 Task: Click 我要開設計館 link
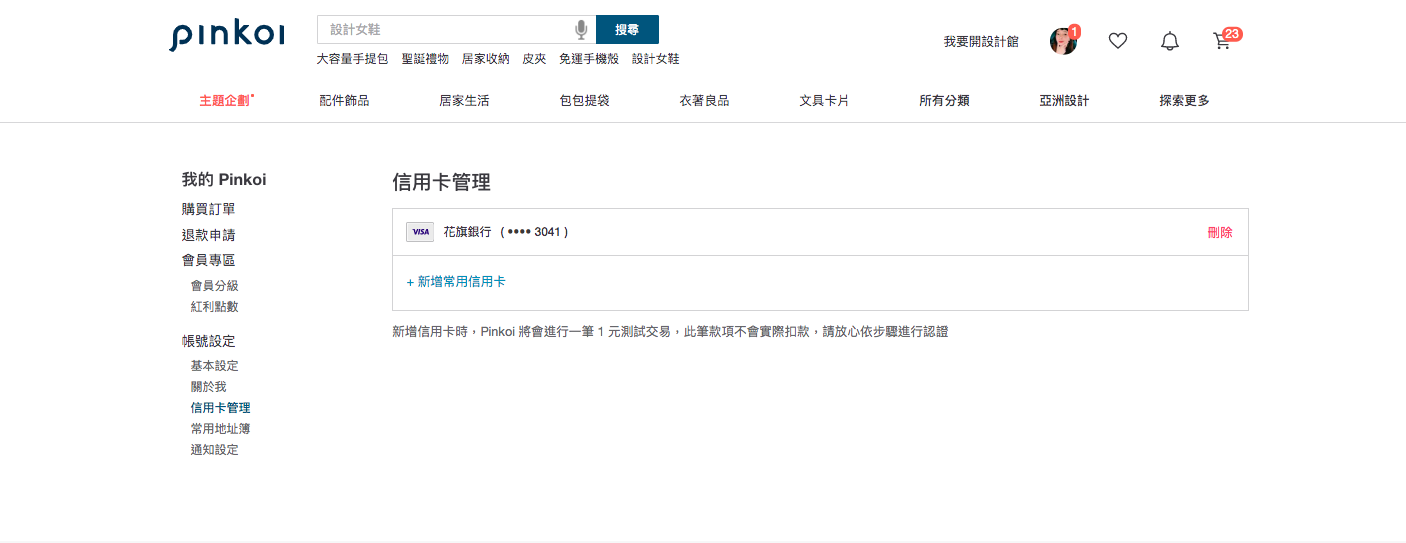(981, 42)
